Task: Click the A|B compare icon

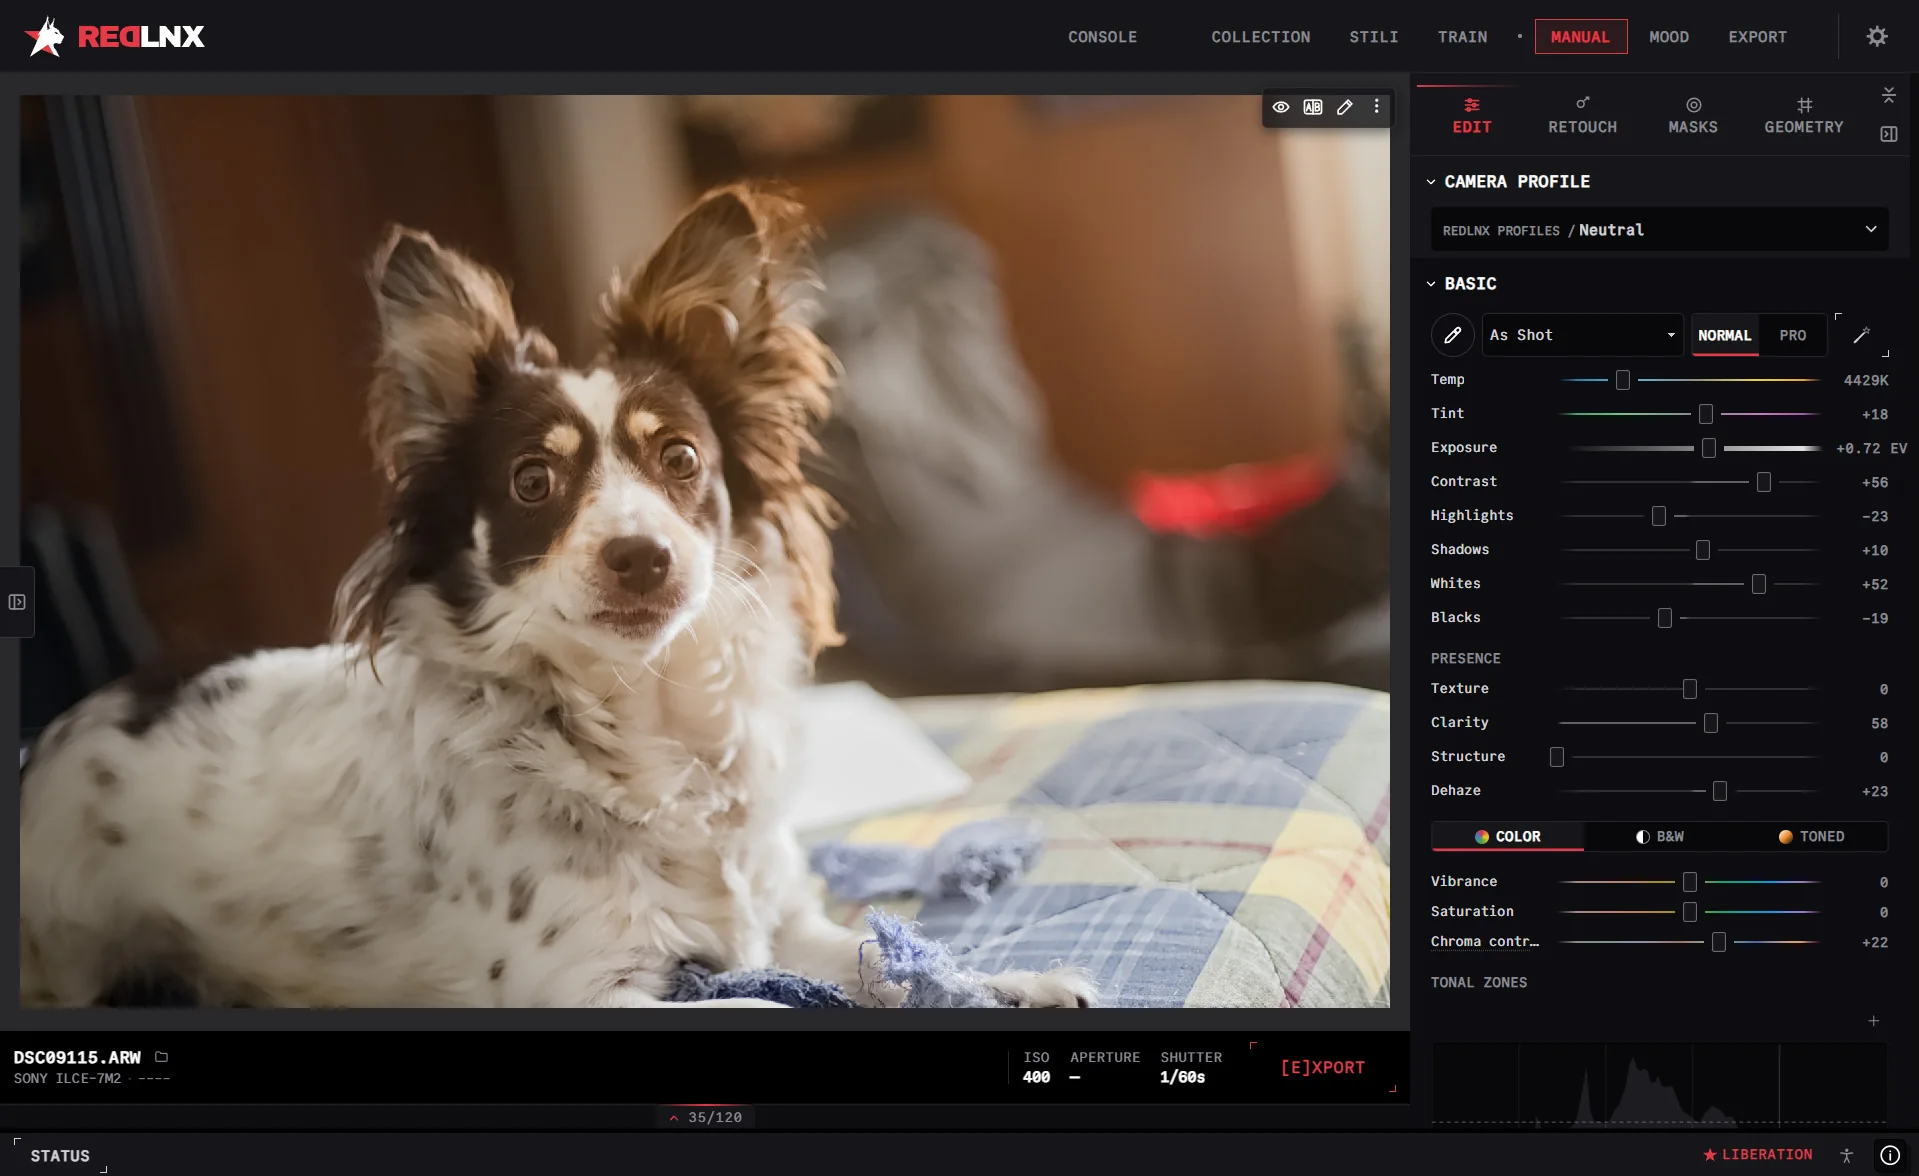Action: tap(1313, 107)
